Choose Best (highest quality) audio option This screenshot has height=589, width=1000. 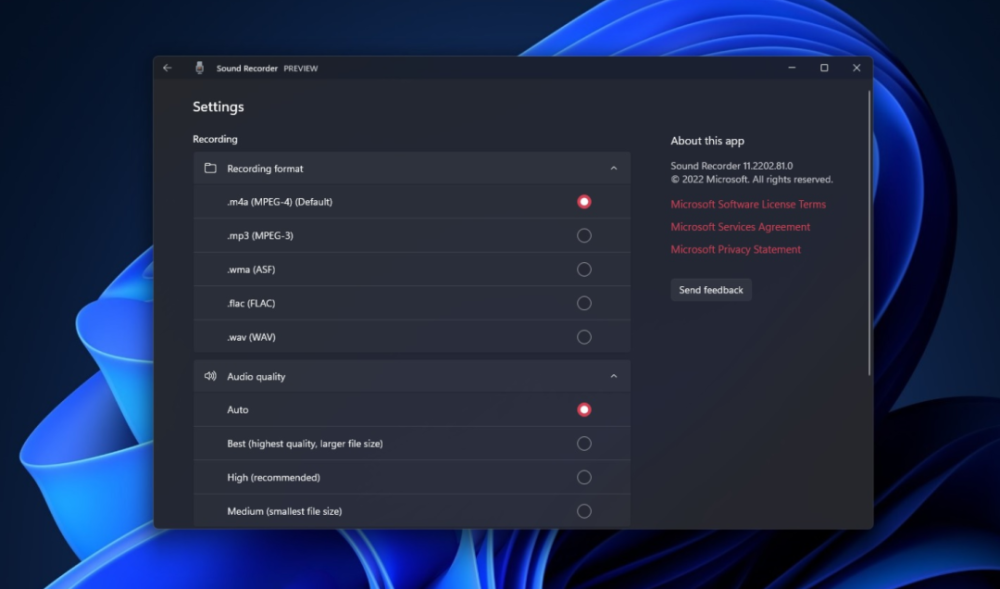coord(584,444)
